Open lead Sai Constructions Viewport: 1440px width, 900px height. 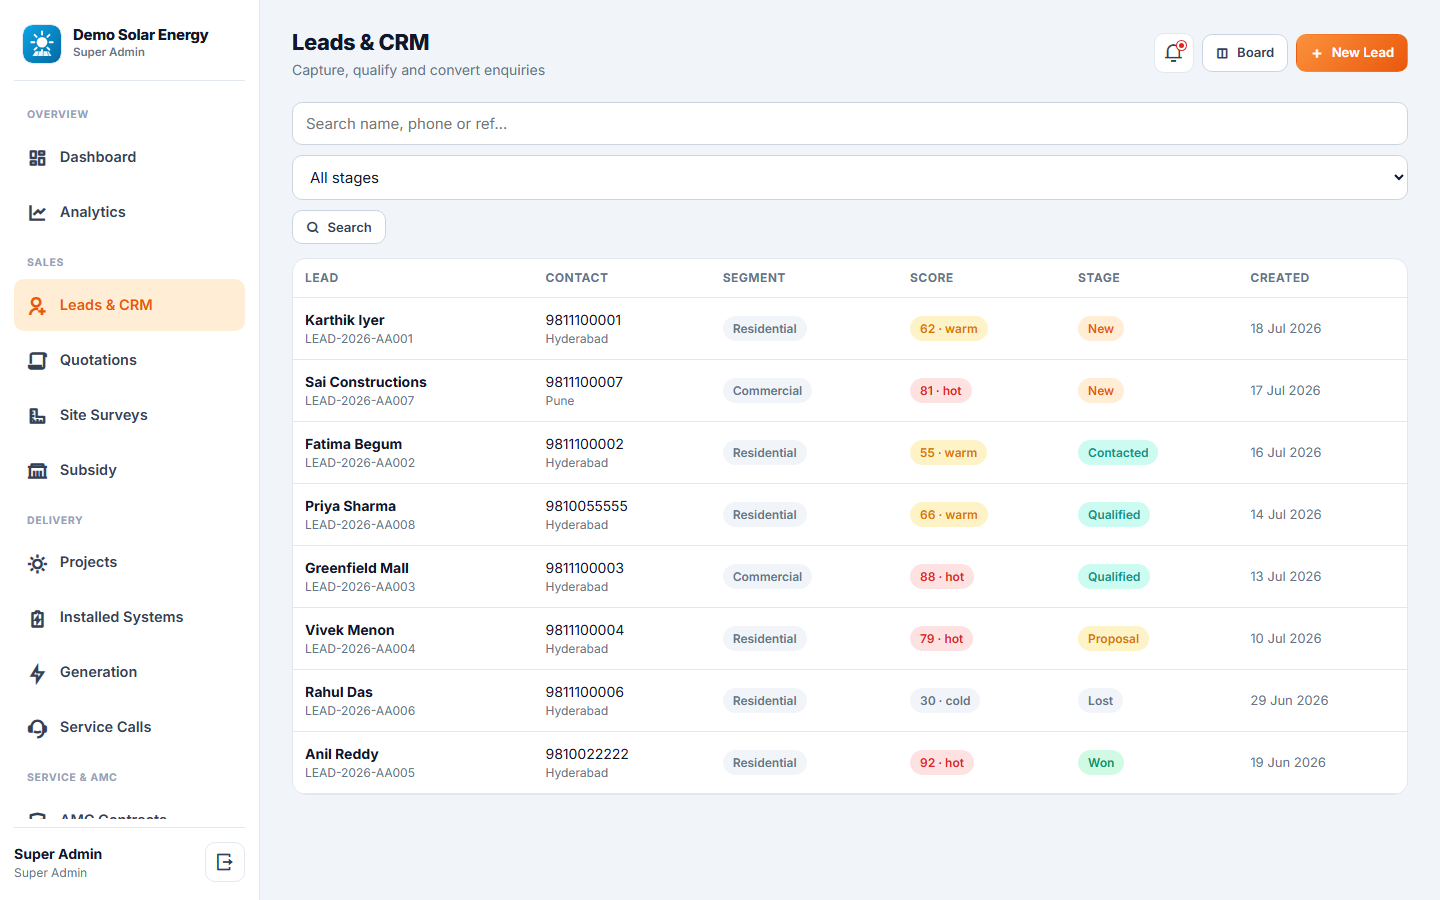point(366,382)
